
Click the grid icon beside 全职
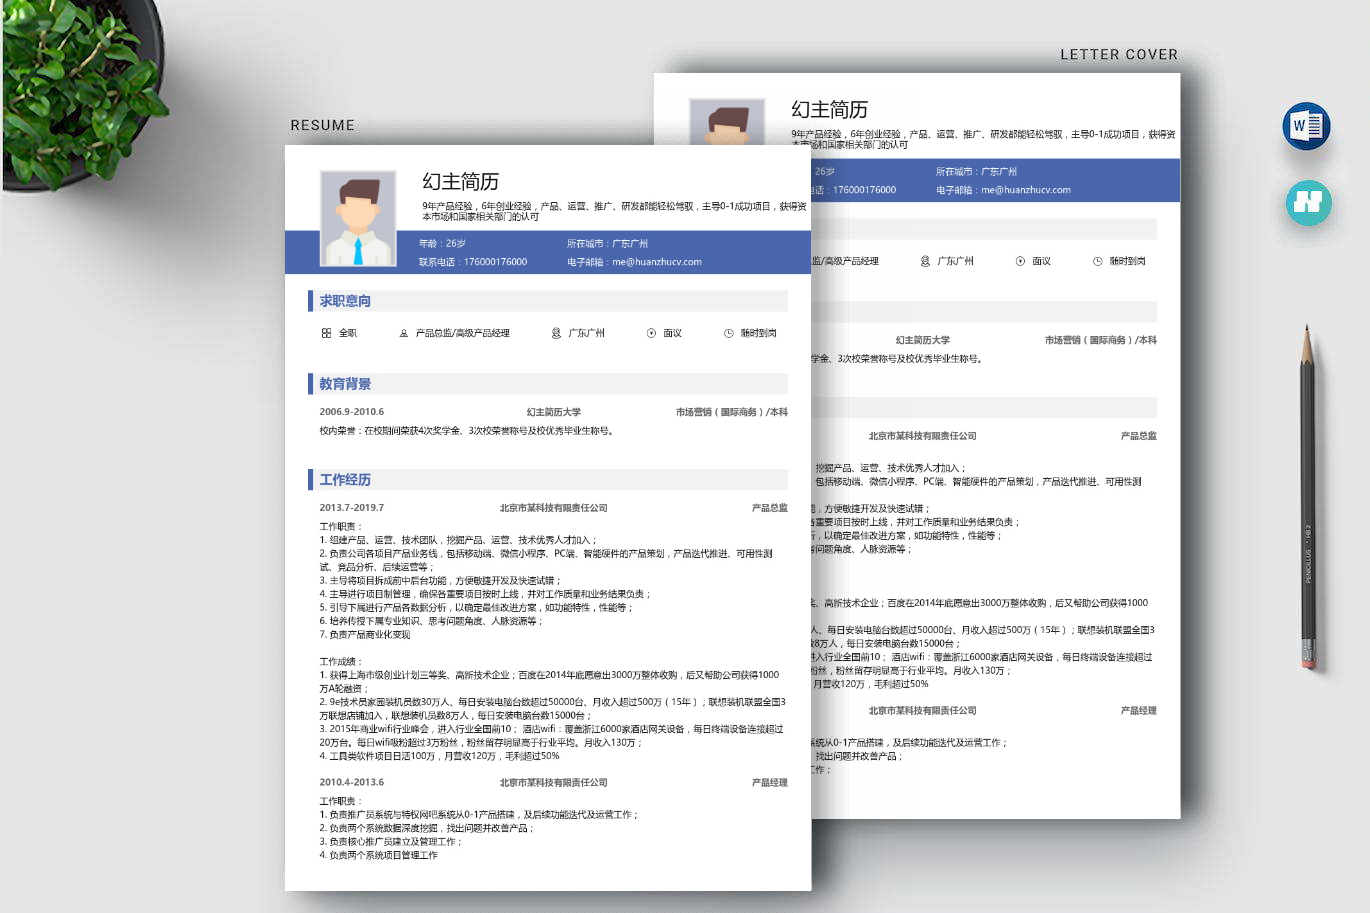point(326,333)
